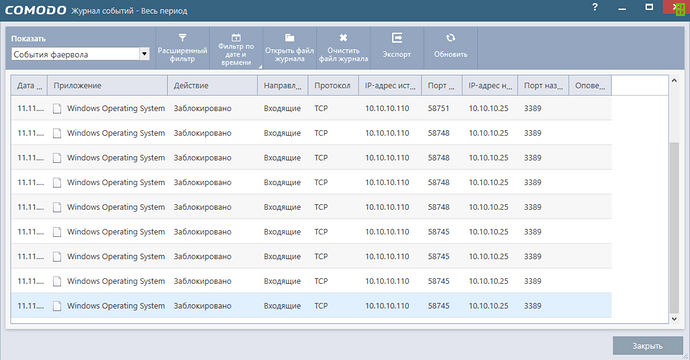Sort by the Действие column header
This screenshot has width=690, height=360.
tap(213, 85)
